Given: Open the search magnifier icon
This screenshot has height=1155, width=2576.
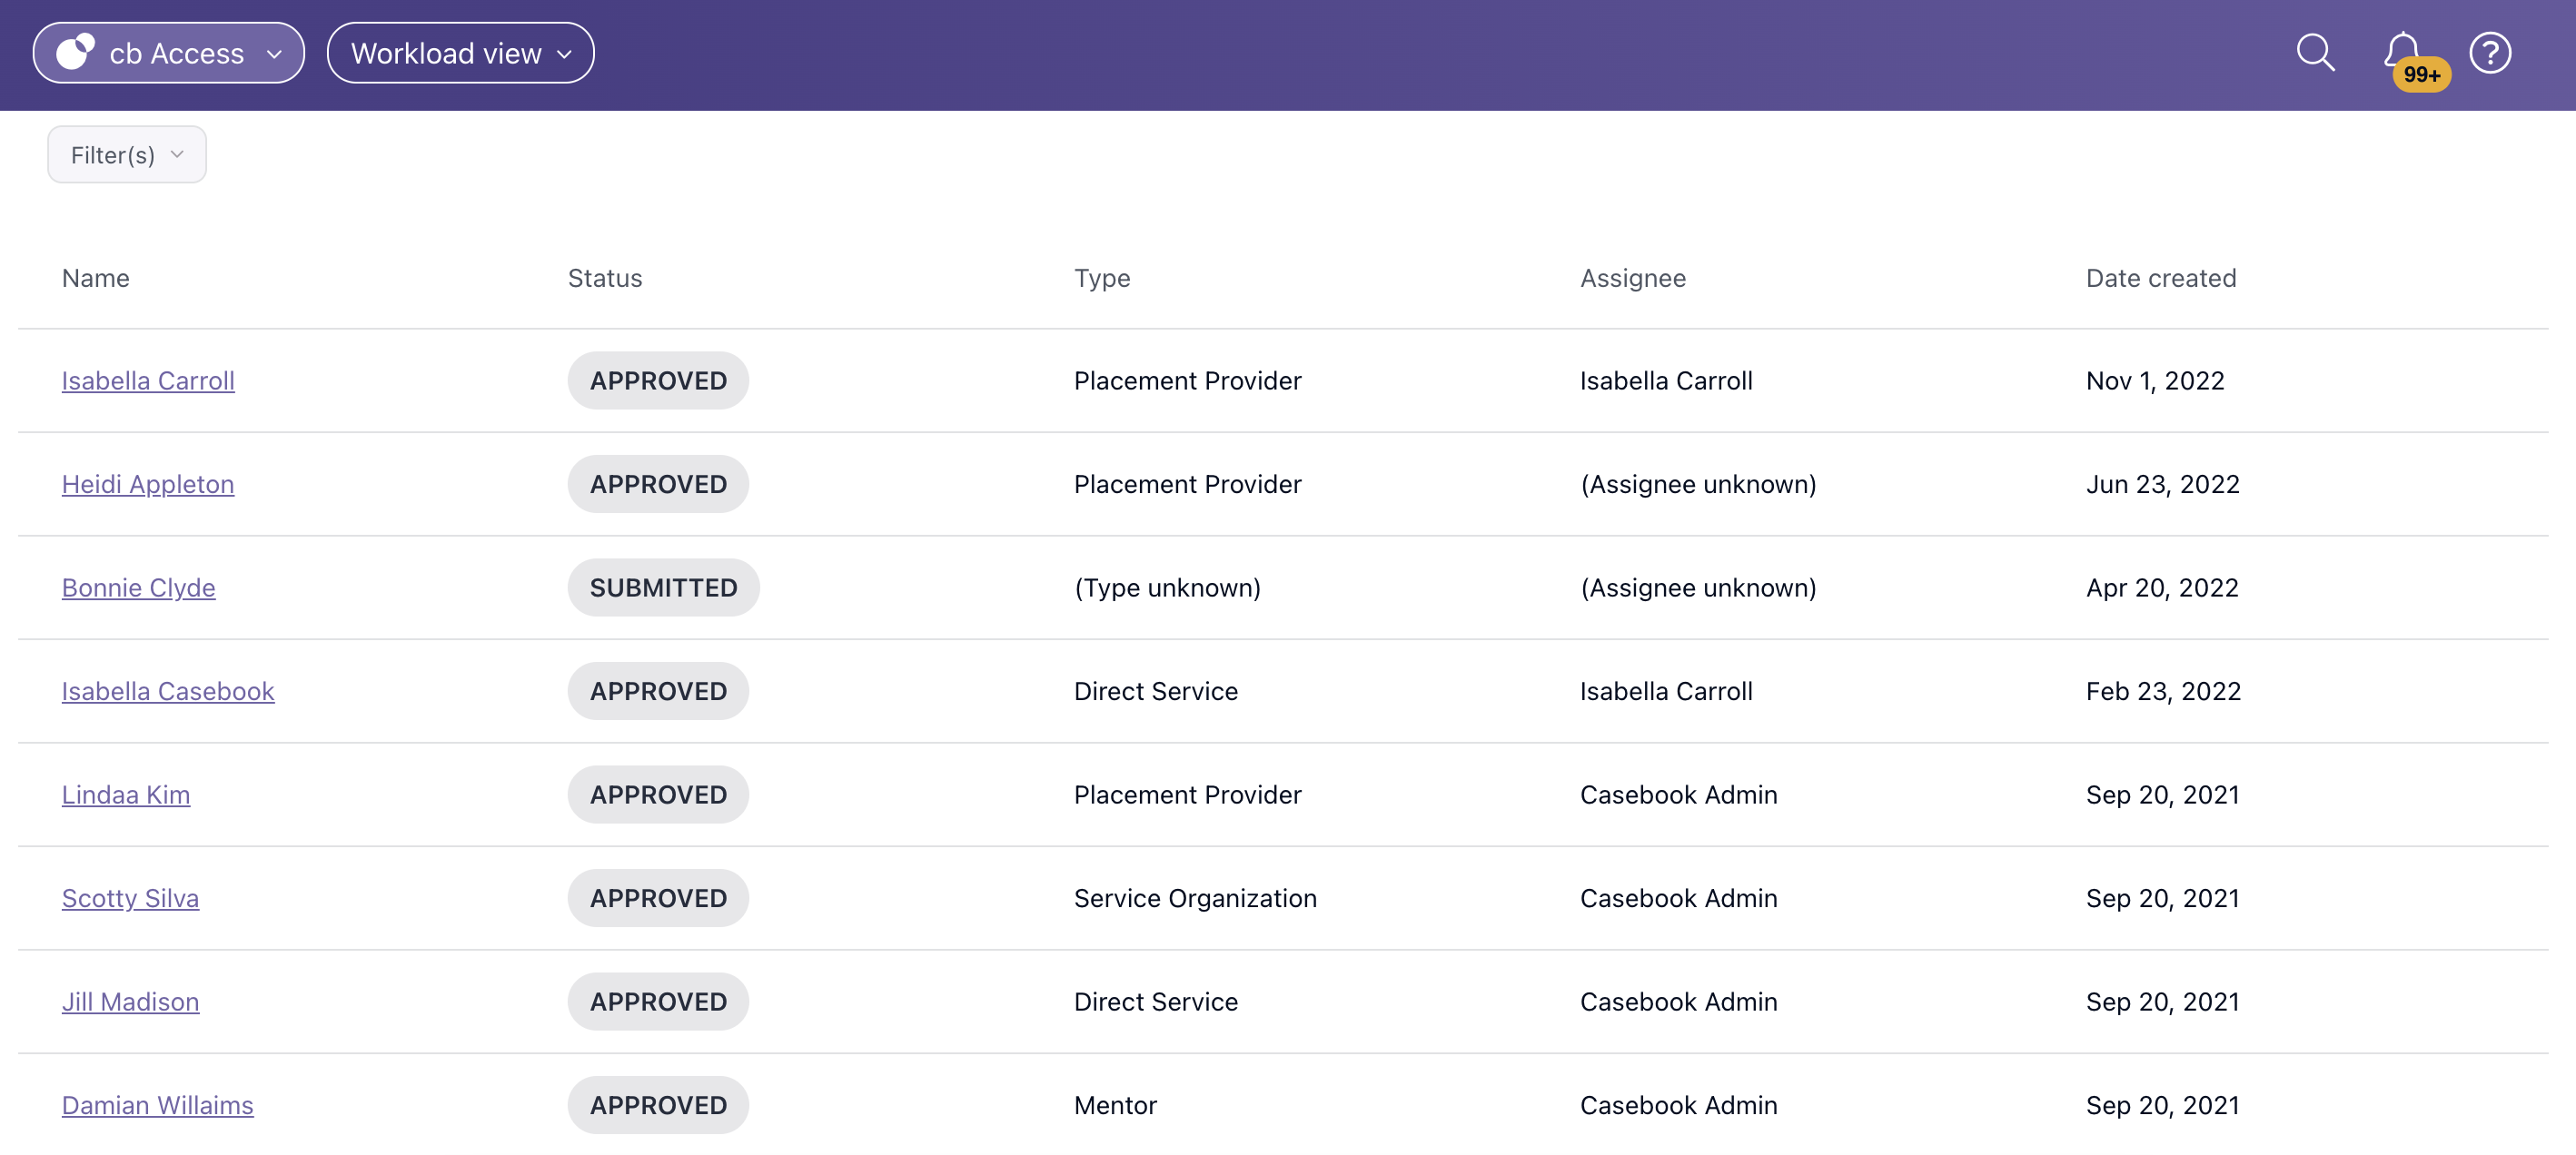Looking at the screenshot, I should tap(2315, 53).
